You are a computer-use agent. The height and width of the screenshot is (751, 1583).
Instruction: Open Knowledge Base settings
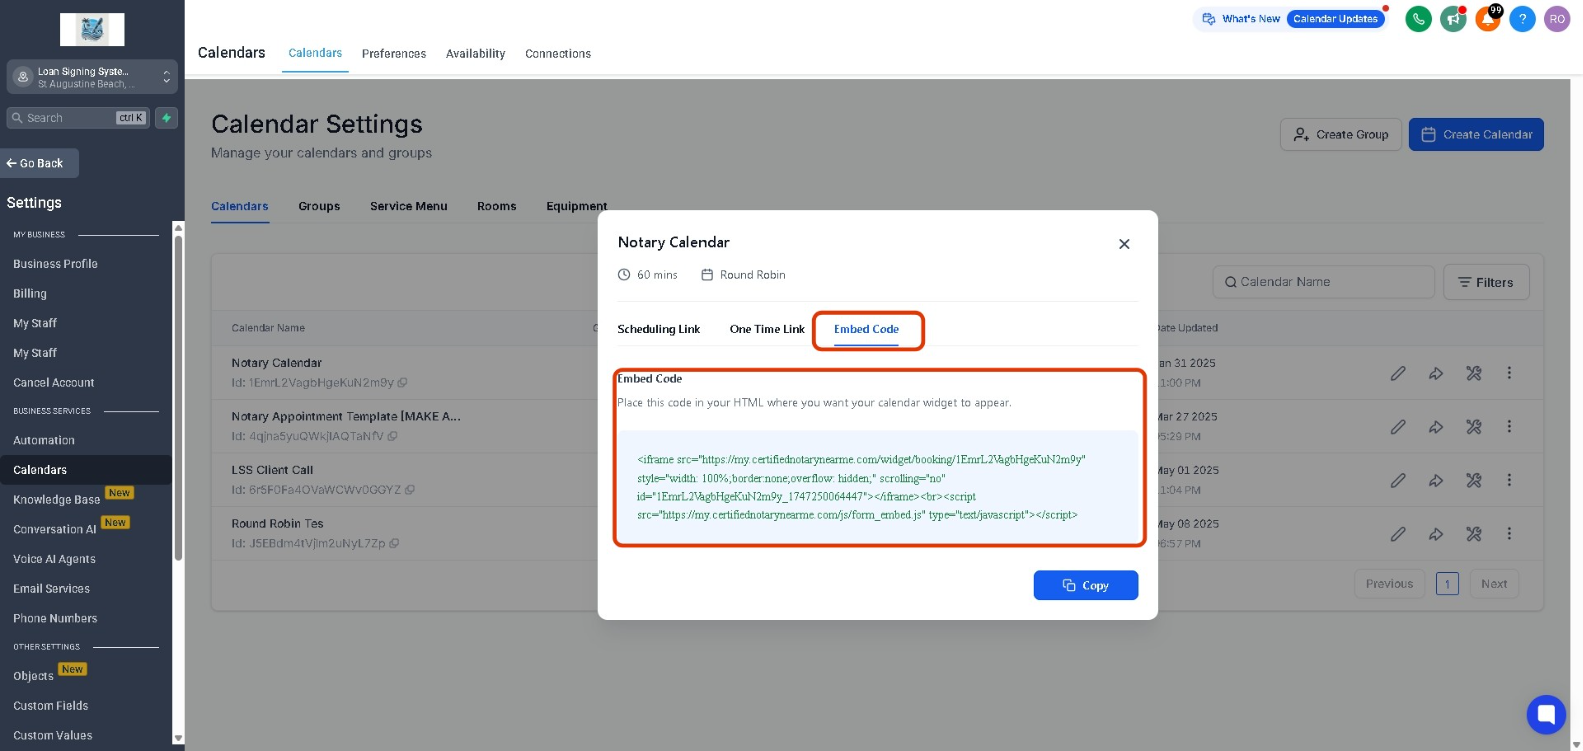(57, 500)
